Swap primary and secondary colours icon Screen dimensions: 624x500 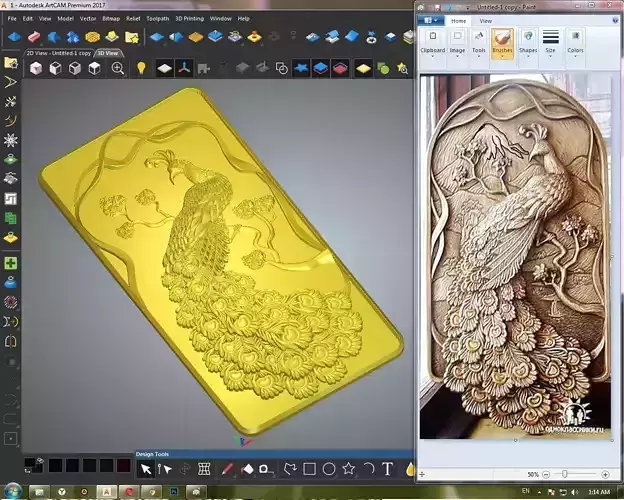click(40, 461)
